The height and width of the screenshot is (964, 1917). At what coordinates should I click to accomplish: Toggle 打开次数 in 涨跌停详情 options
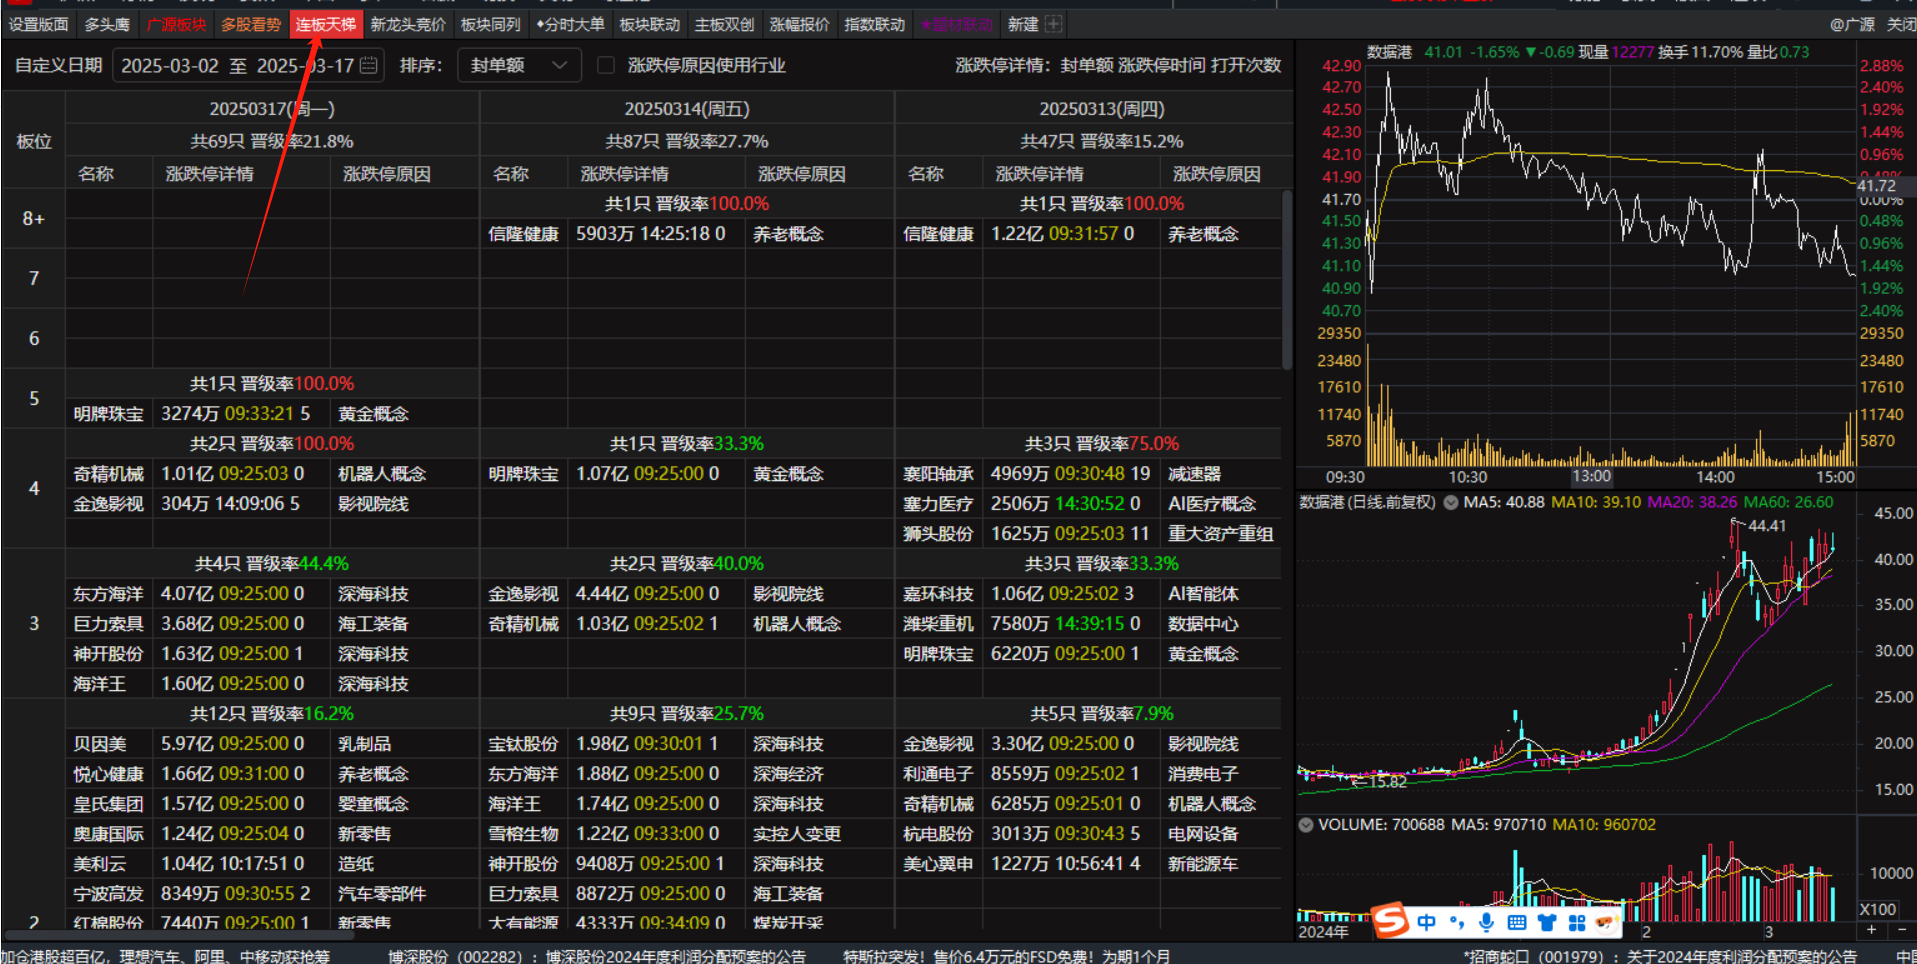pos(1245,66)
